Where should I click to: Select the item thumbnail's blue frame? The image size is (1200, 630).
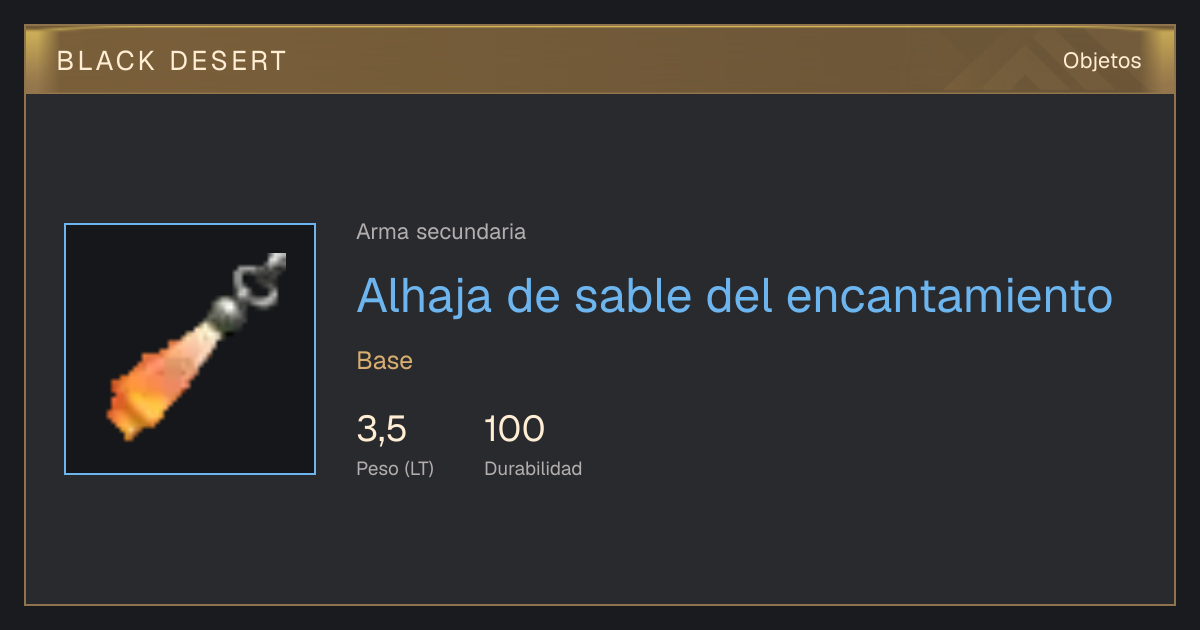(x=190, y=349)
